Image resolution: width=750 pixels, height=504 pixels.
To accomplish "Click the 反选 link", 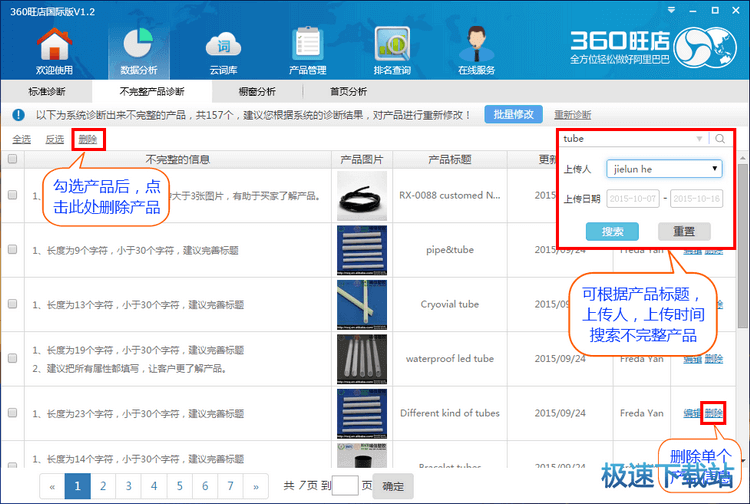I will click(x=55, y=139).
